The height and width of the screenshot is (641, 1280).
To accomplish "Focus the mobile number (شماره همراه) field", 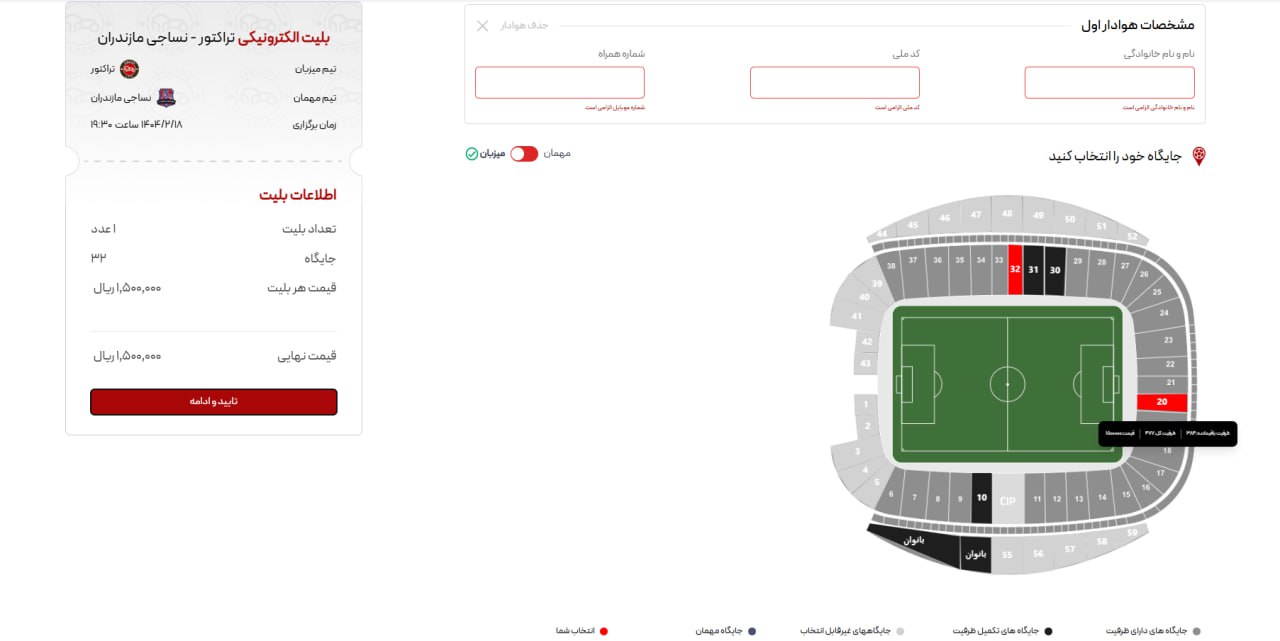I will [559, 83].
